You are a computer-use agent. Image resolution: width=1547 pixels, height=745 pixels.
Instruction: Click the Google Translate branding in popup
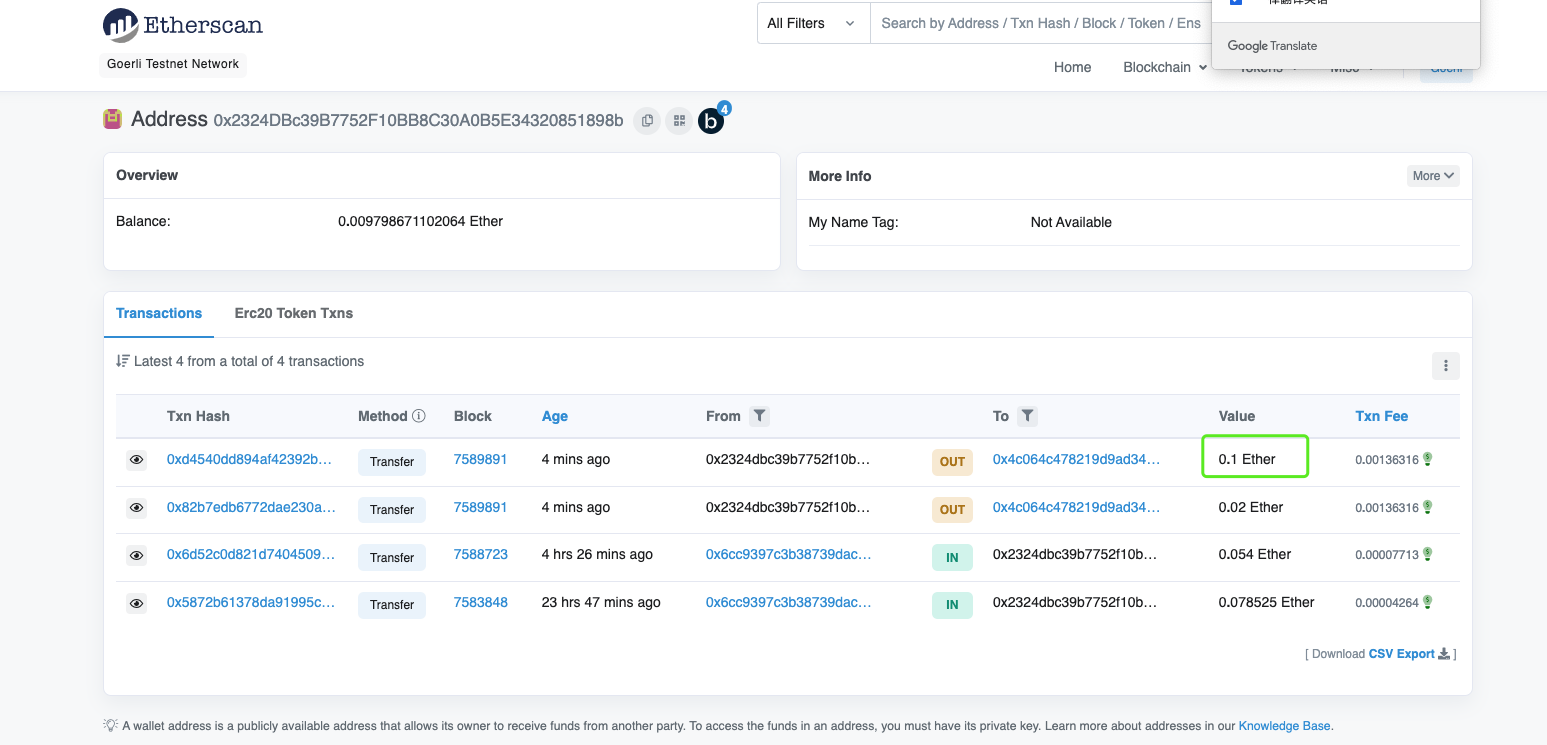(1272, 46)
